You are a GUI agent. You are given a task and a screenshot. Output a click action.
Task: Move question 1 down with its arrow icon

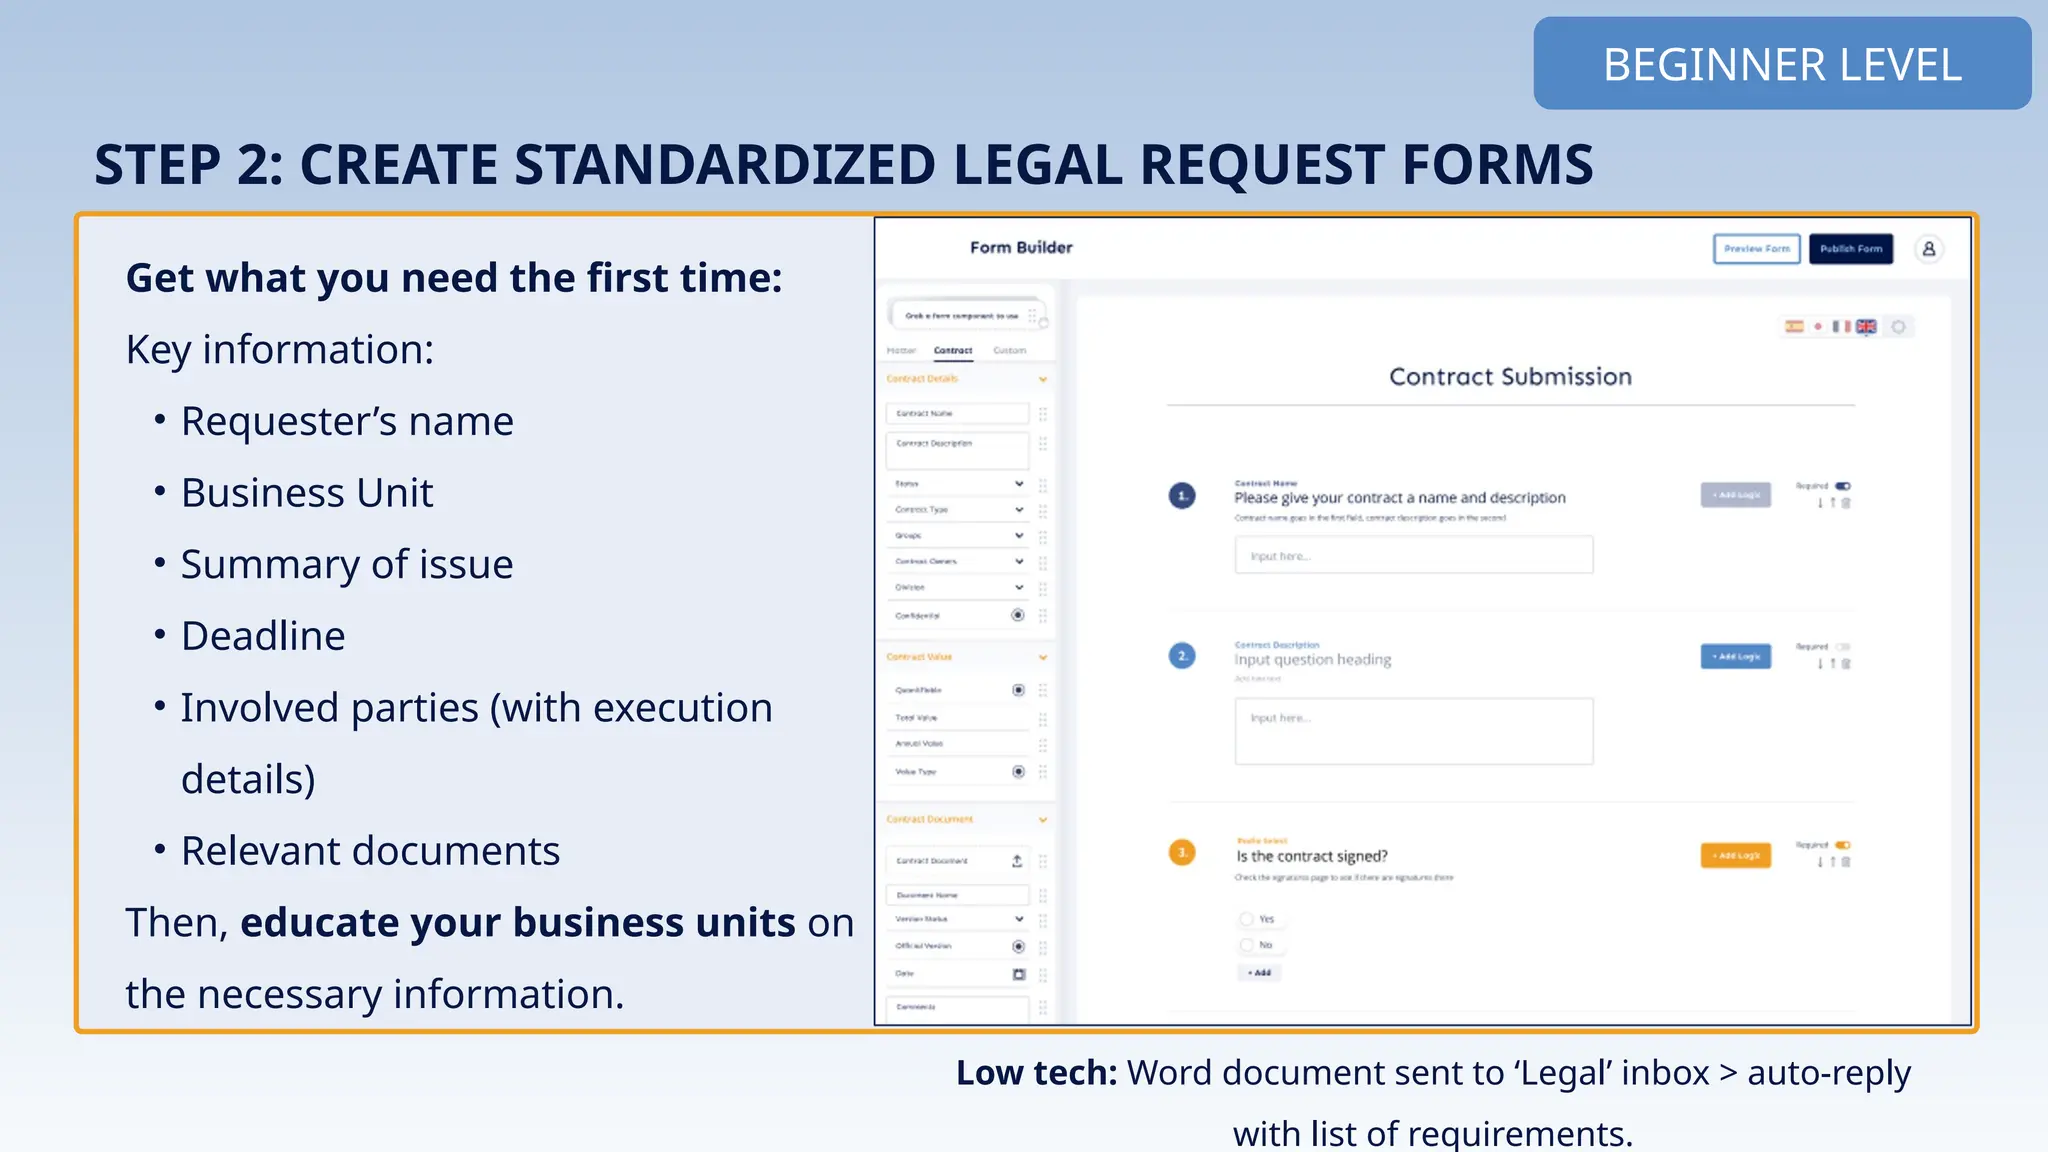pos(1820,503)
